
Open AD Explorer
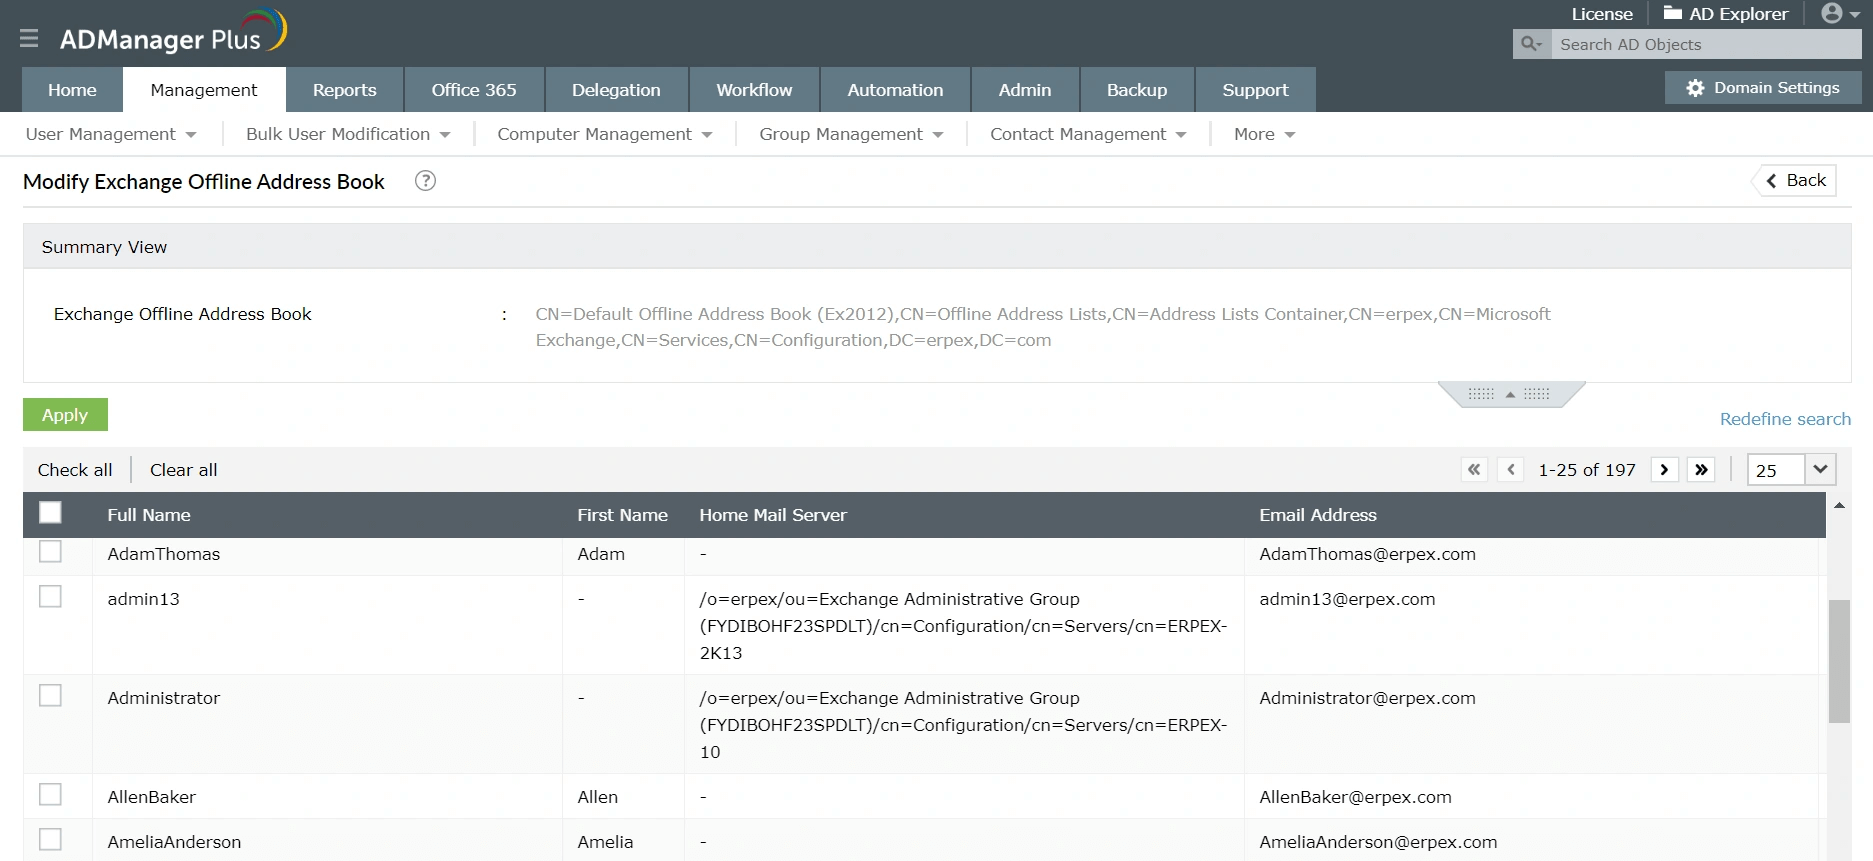1725,14
